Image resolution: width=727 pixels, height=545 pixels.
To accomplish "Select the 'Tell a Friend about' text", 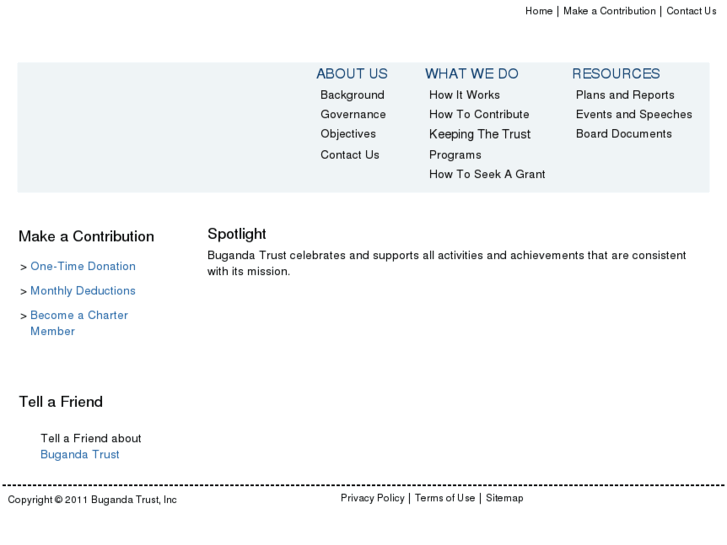I will pyautogui.click(x=91, y=438).
